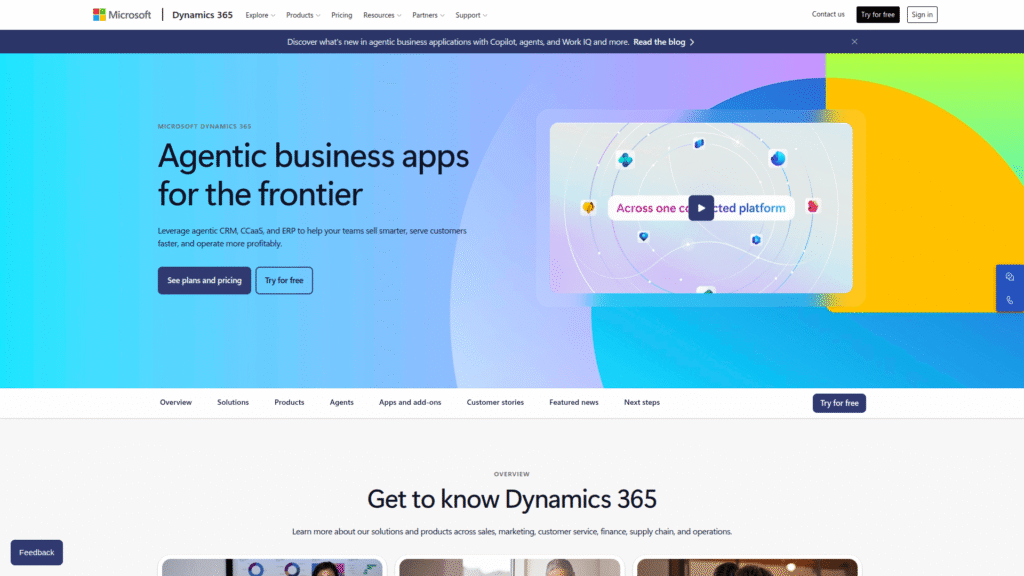Expand the Resources dropdown menu
Screen dimensions: 1024x576
point(382,15)
